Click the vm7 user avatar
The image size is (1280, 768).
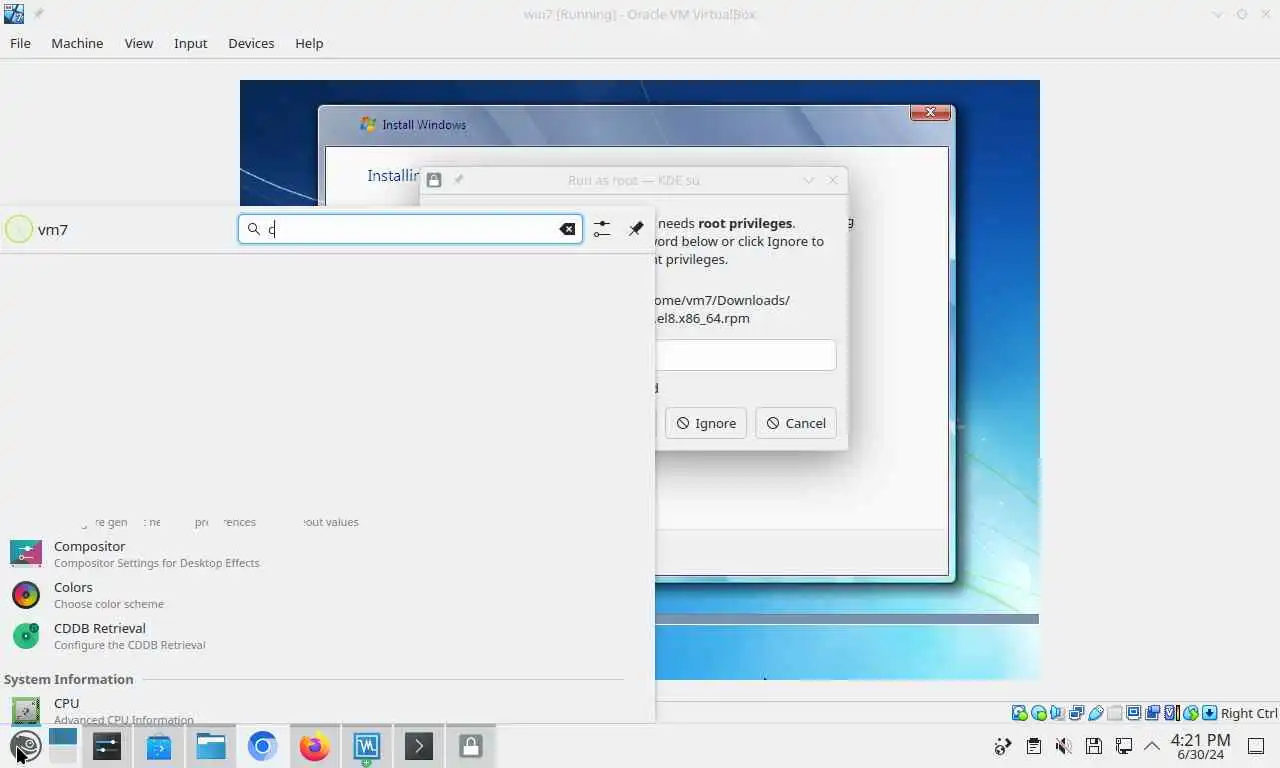point(19,229)
